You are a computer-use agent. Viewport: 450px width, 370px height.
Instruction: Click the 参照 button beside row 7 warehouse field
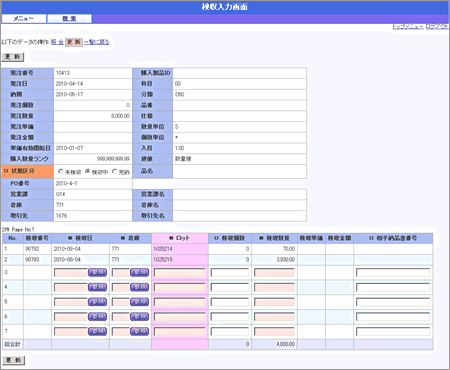click(139, 331)
